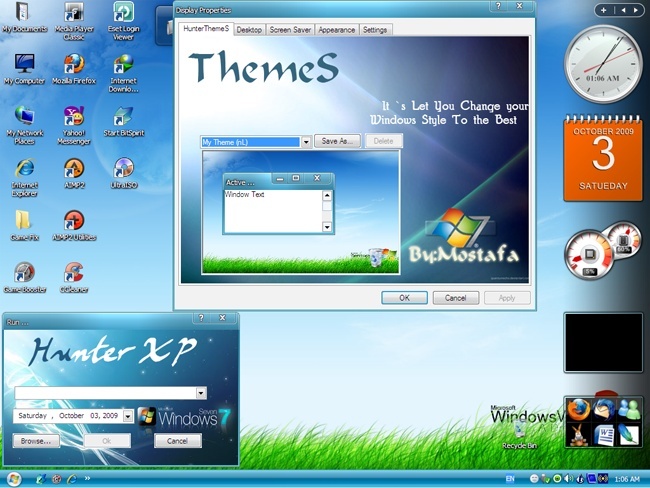Click Cancel in Display Properties
The image size is (650, 488).
pyautogui.click(x=456, y=298)
